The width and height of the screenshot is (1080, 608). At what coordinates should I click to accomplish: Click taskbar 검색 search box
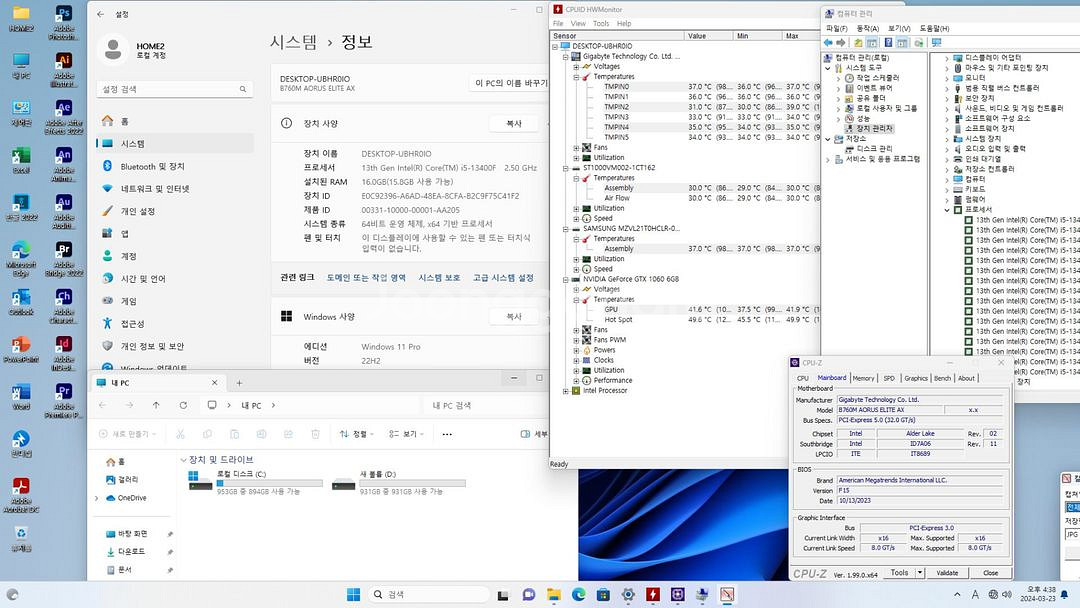[x=428, y=594]
